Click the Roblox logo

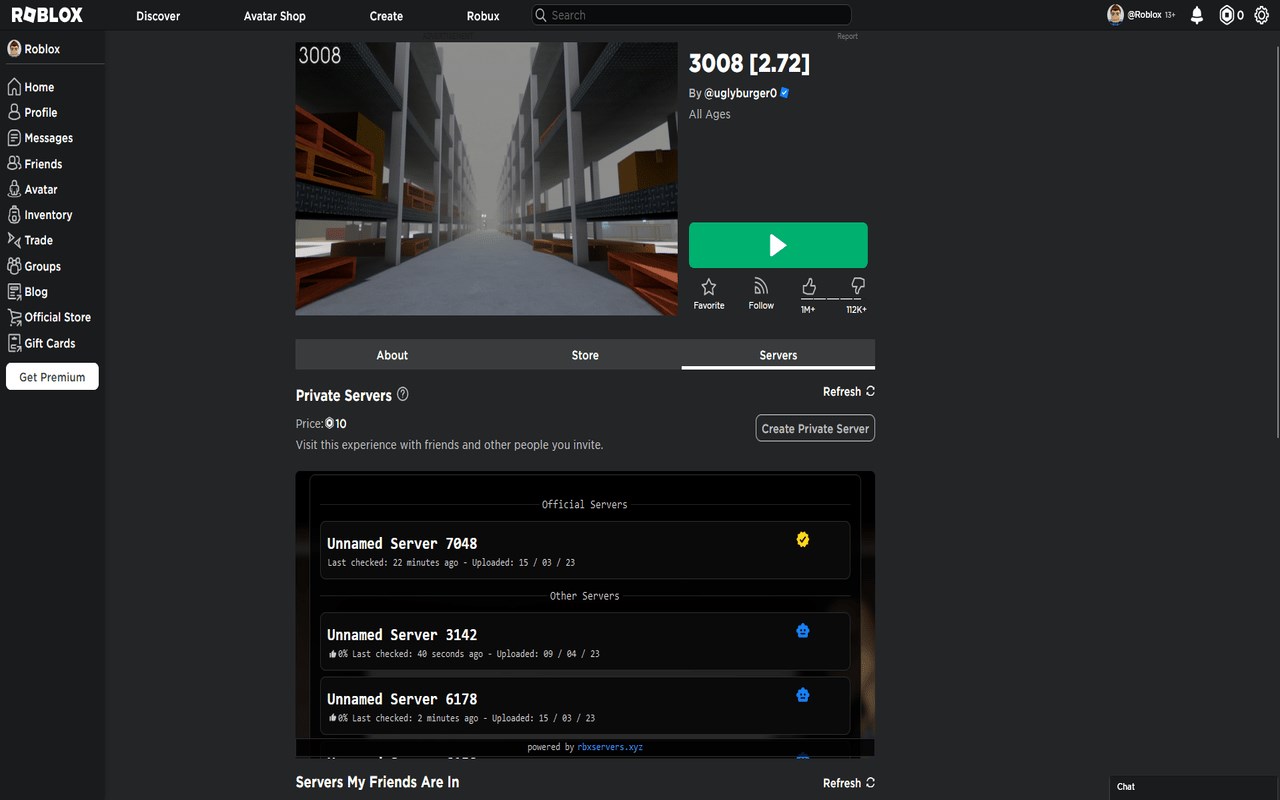(47, 15)
